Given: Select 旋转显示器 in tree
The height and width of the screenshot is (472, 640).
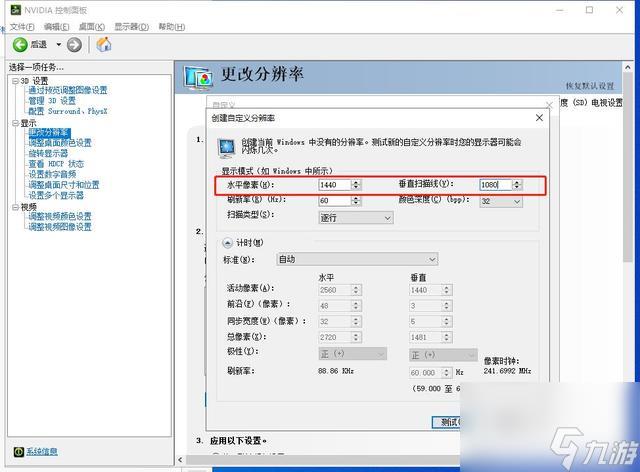Looking at the screenshot, I should pos(48,154).
